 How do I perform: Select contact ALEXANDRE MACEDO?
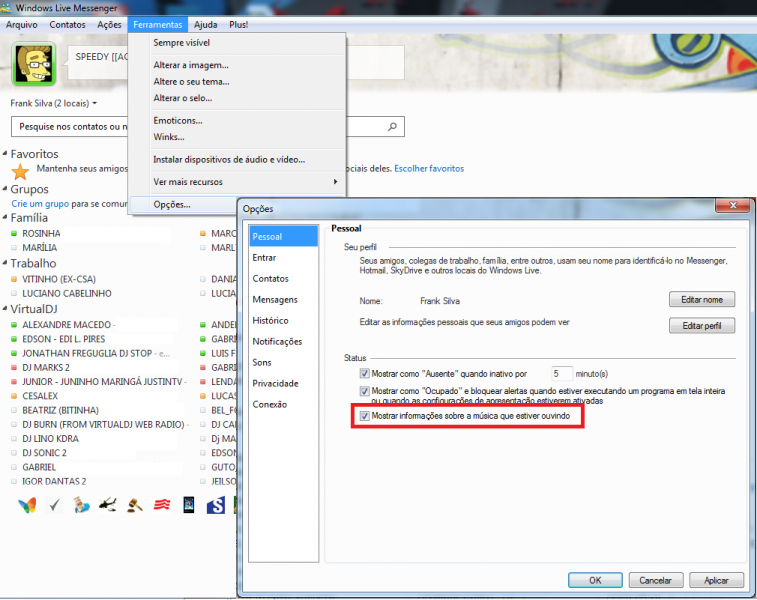point(67,324)
